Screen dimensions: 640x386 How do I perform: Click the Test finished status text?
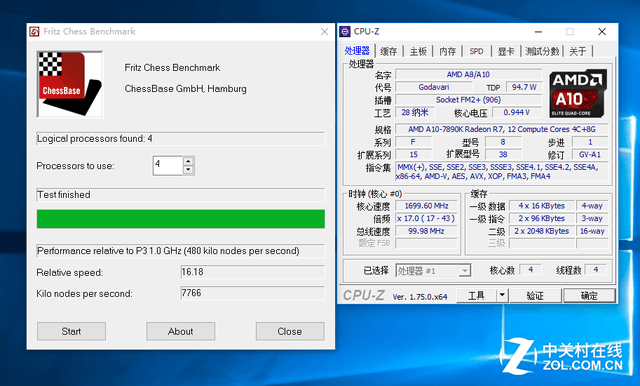64,195
